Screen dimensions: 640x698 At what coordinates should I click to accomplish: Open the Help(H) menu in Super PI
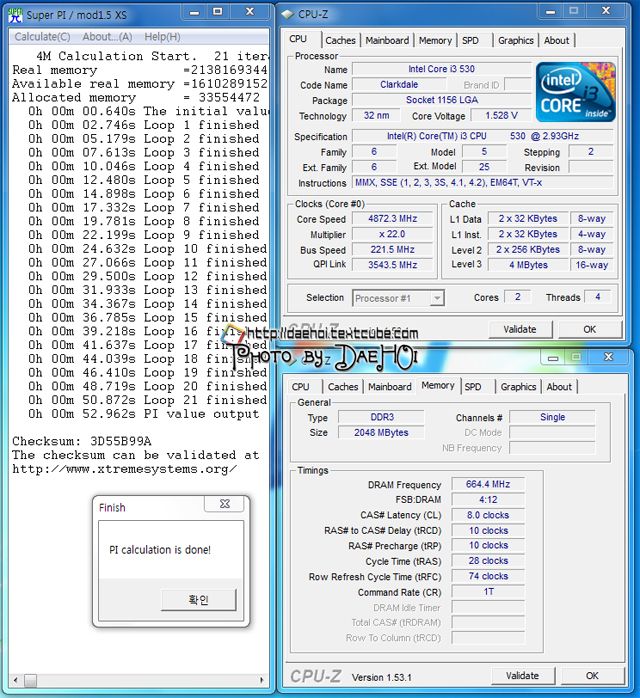[162, 37]
